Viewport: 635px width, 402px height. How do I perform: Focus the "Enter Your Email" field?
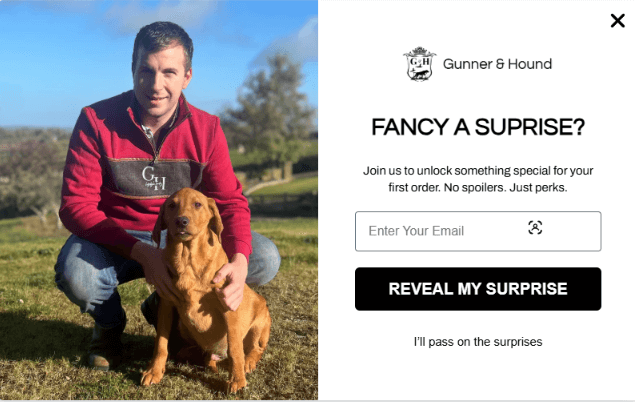pyautogui.click(x=478, y=231)
